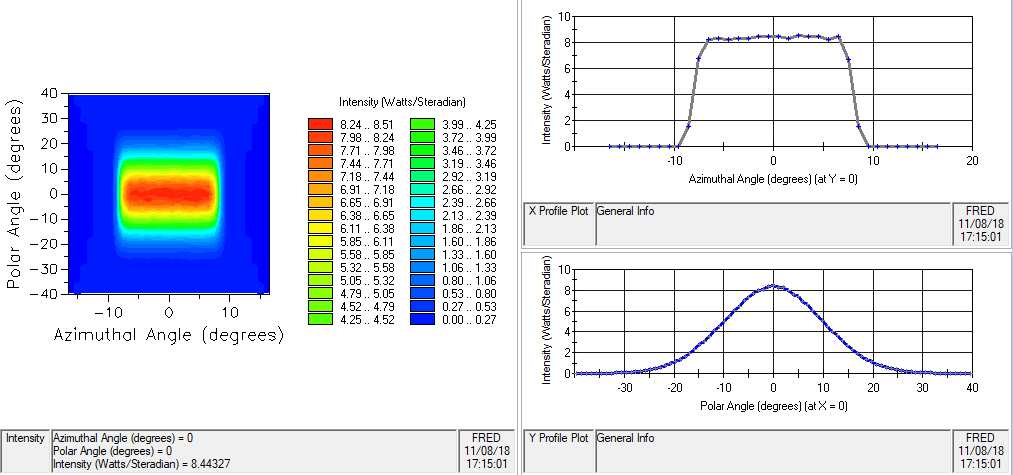Click the red center of the intensity map

pyautogui.click(x=169, y=192)
